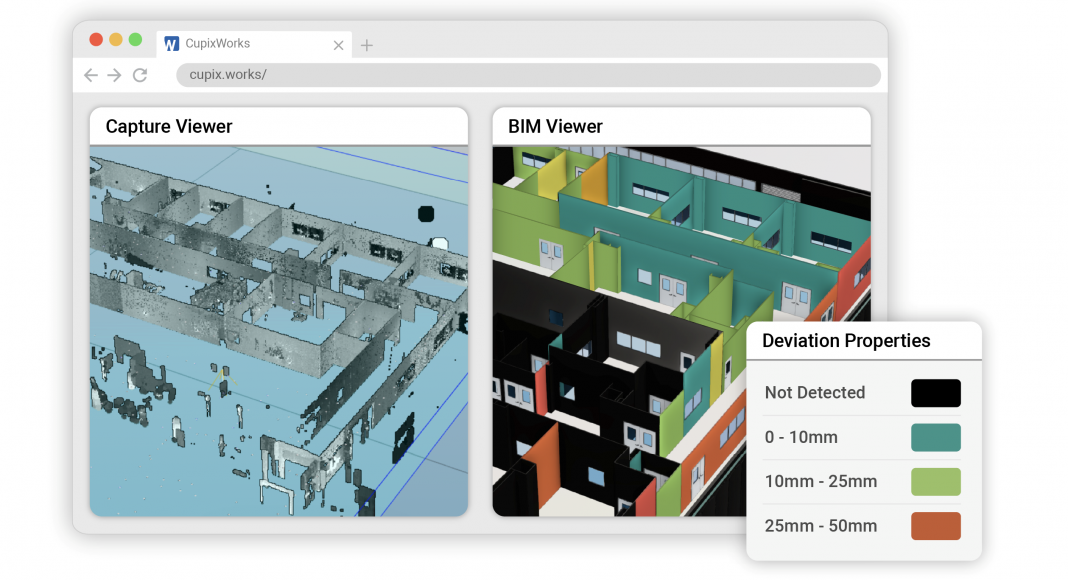Screen dimensions: 1068x580
Task: Select the Capture Viewer panel header
Action: [169, 127]
